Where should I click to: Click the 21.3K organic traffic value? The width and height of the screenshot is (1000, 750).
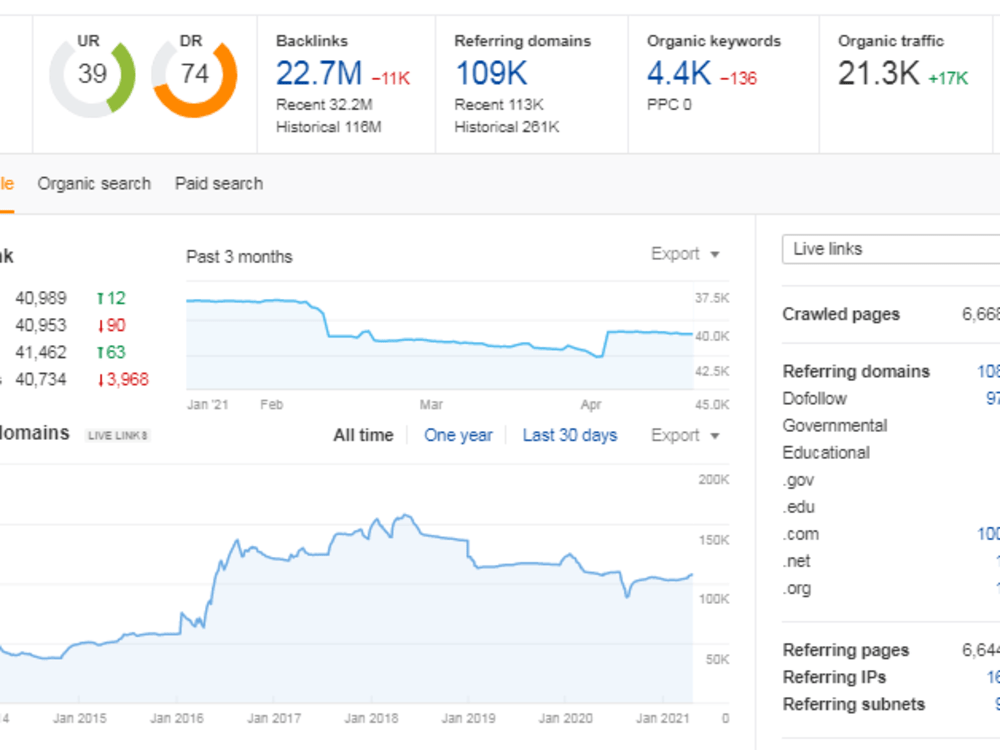click(878, 73)
